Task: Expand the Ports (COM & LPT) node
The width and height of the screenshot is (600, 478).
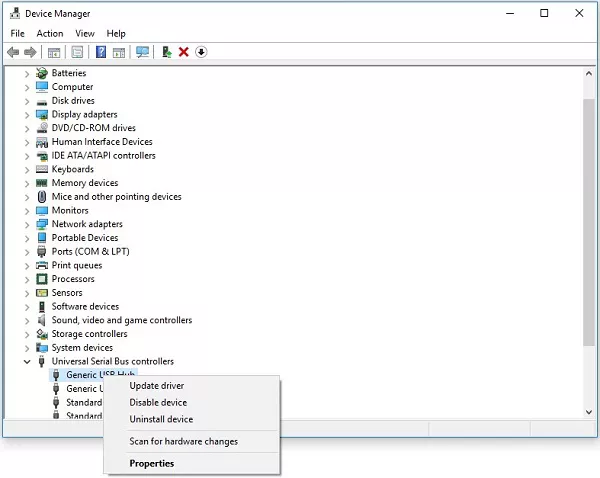Action: click(27, 252)
